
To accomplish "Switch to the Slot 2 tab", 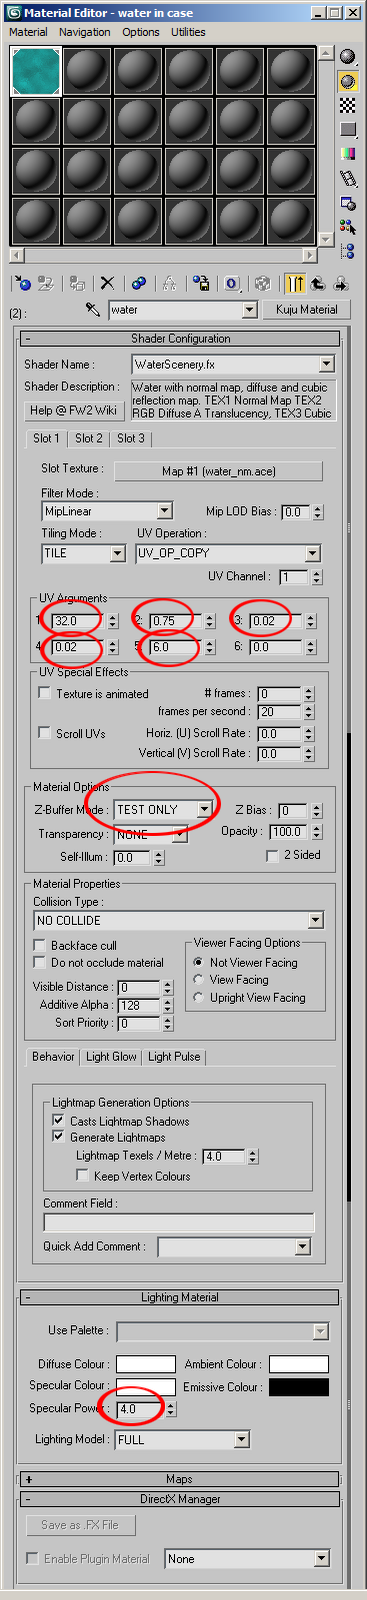I will (x=89, y=438).
